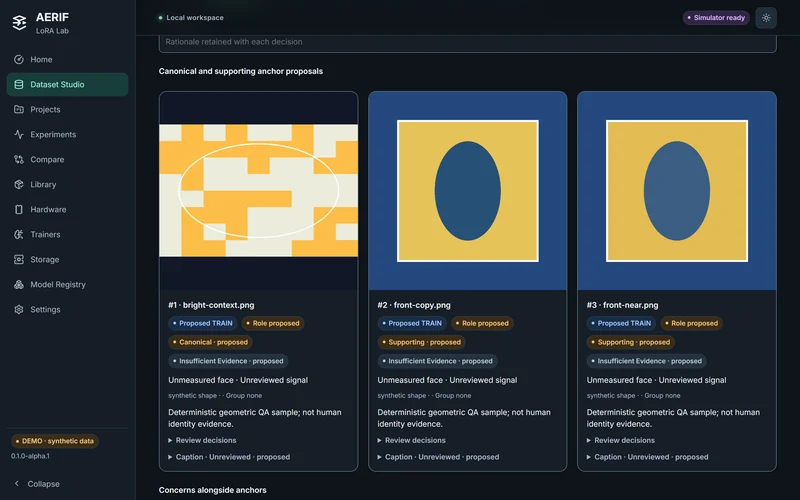
Task: Click the Model Registry icon
Action: coord(19,284)
